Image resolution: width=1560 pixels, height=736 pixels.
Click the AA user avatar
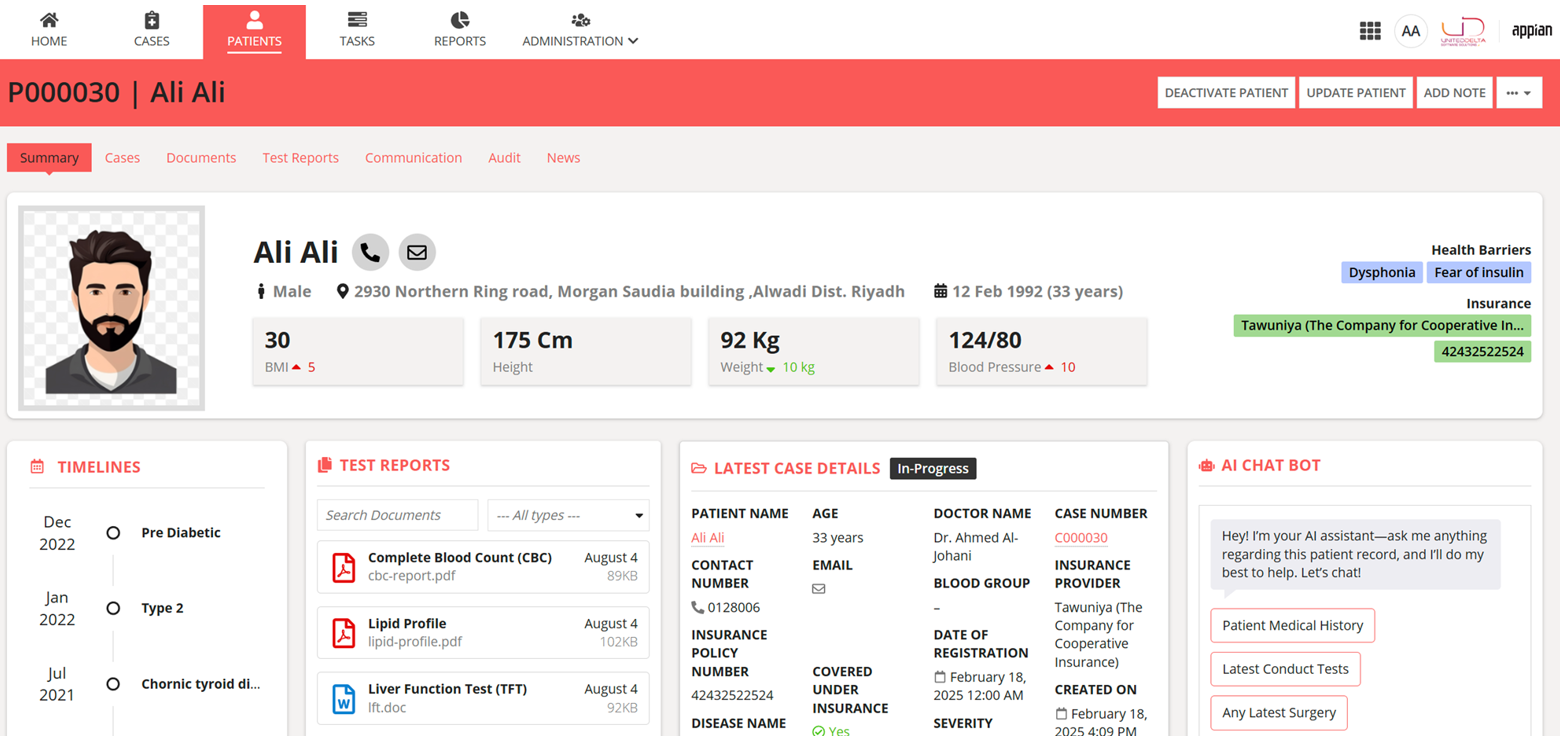coord(1411,31)
